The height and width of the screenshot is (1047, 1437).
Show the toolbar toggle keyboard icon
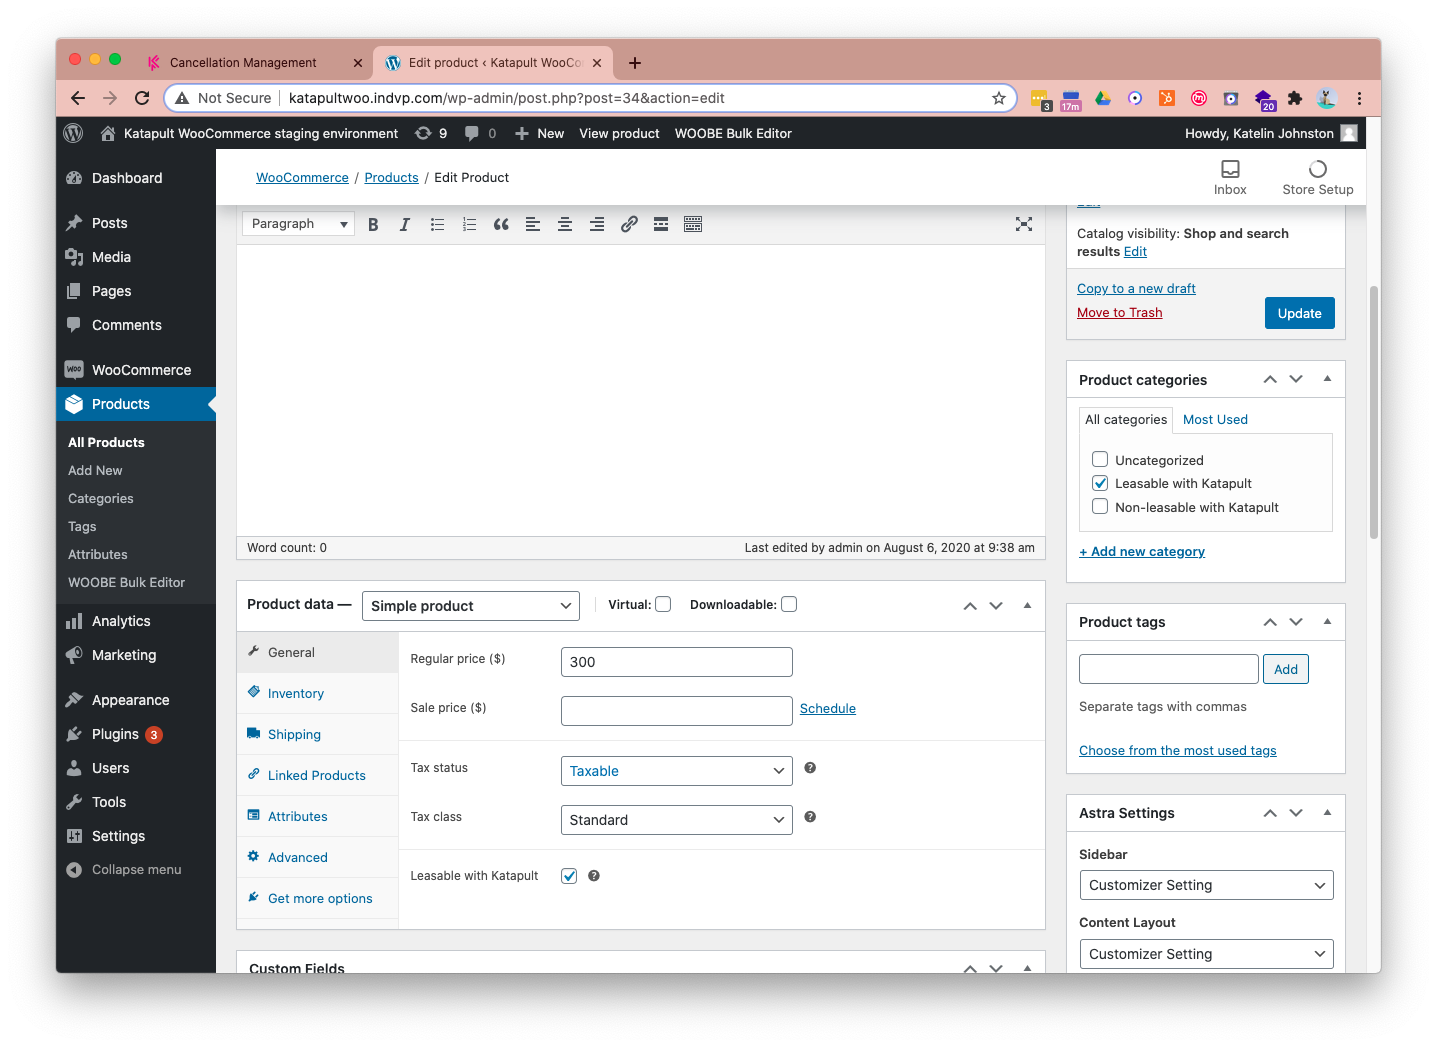pos(693,224)
